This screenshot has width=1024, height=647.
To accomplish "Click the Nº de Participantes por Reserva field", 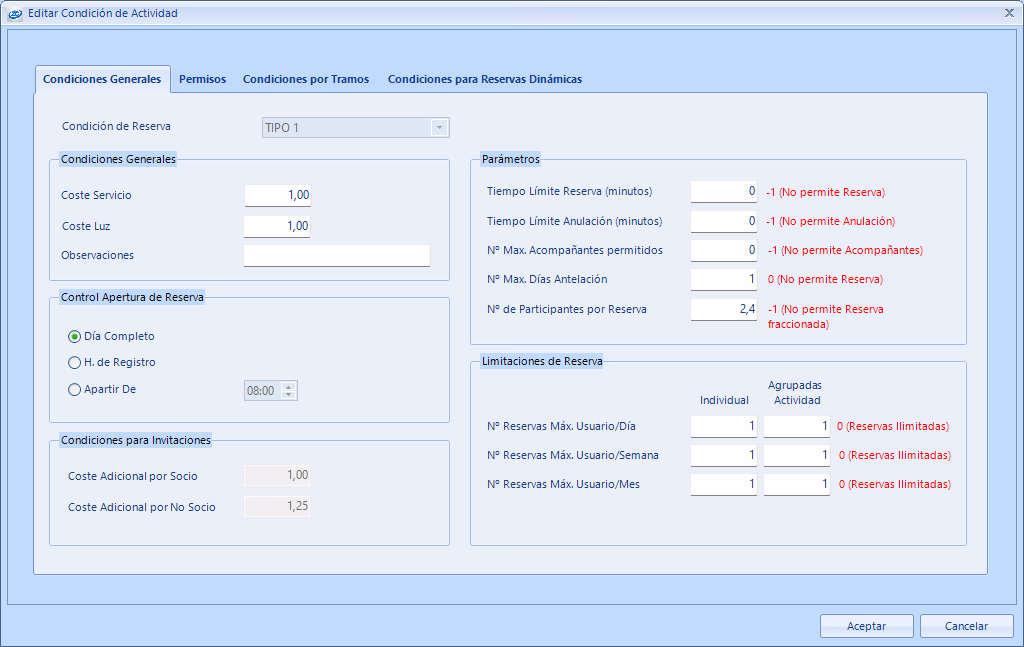I will (x=723, y=310).
